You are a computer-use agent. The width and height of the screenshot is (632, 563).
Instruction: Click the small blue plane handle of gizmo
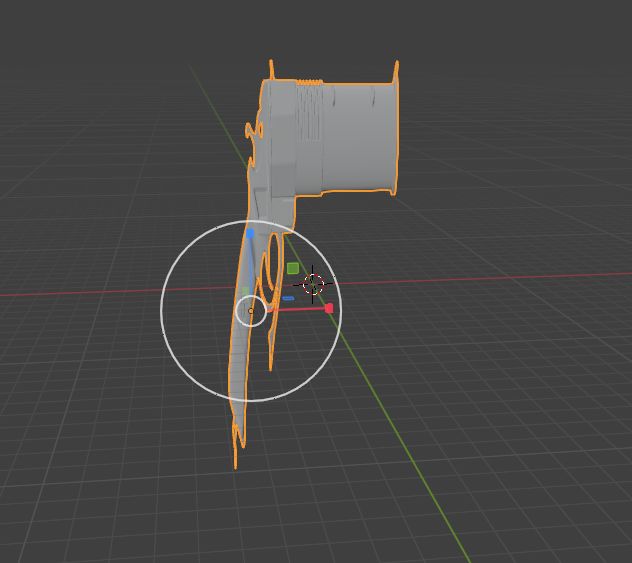288,298
